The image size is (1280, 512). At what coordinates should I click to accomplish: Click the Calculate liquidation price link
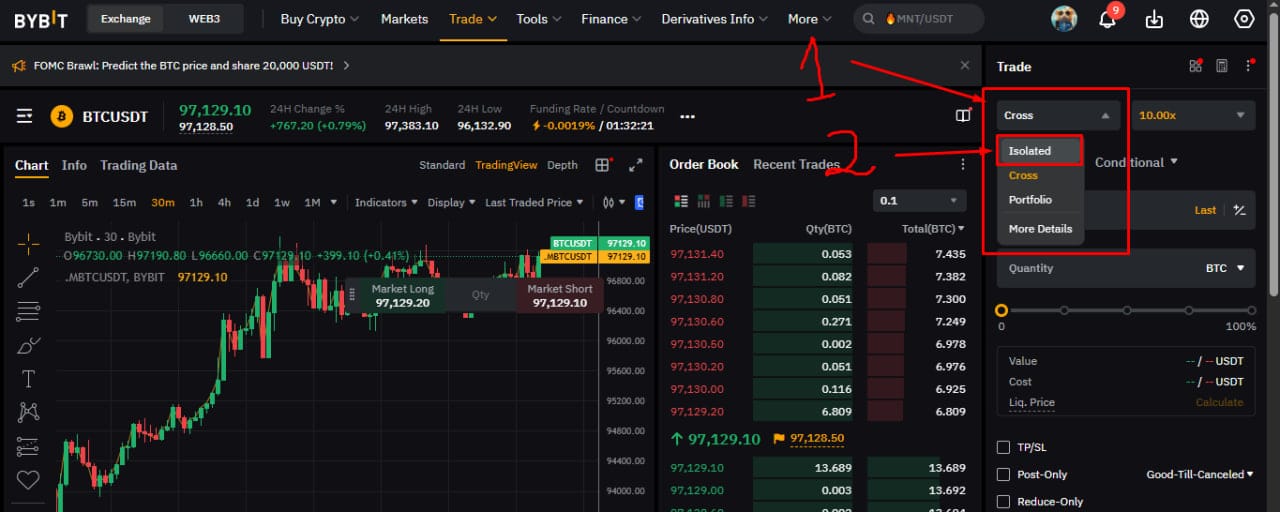(x=1219, y=402)
